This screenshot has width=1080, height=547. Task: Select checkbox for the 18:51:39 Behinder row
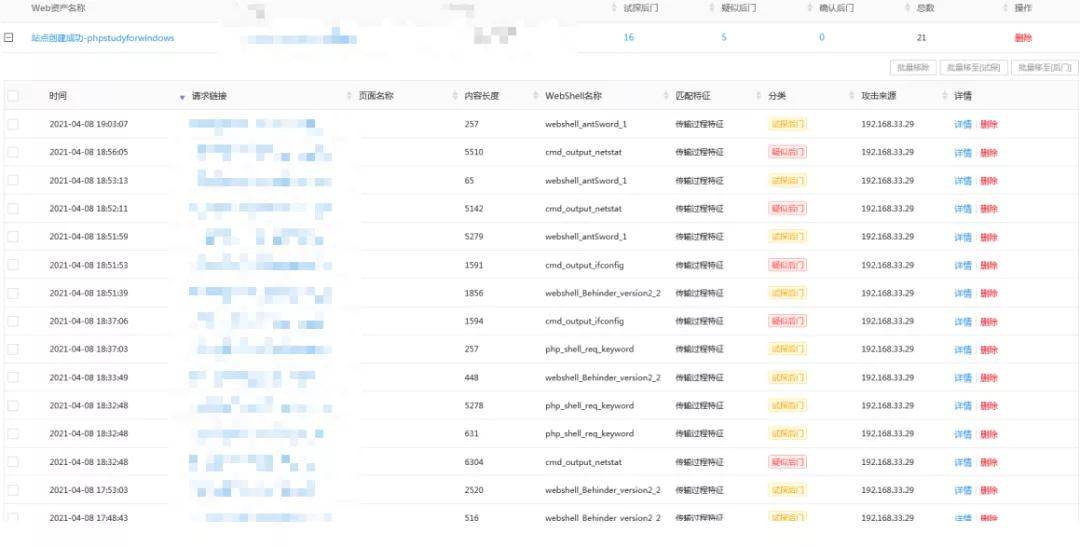click(13, 293)
